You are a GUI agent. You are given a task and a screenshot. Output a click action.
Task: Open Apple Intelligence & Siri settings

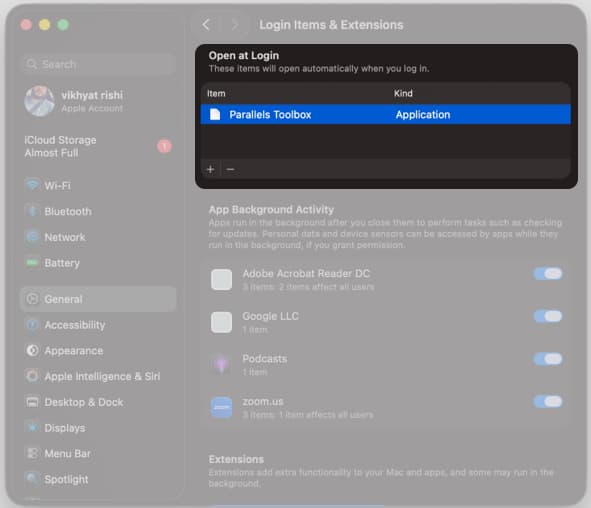tap(98, 376)
